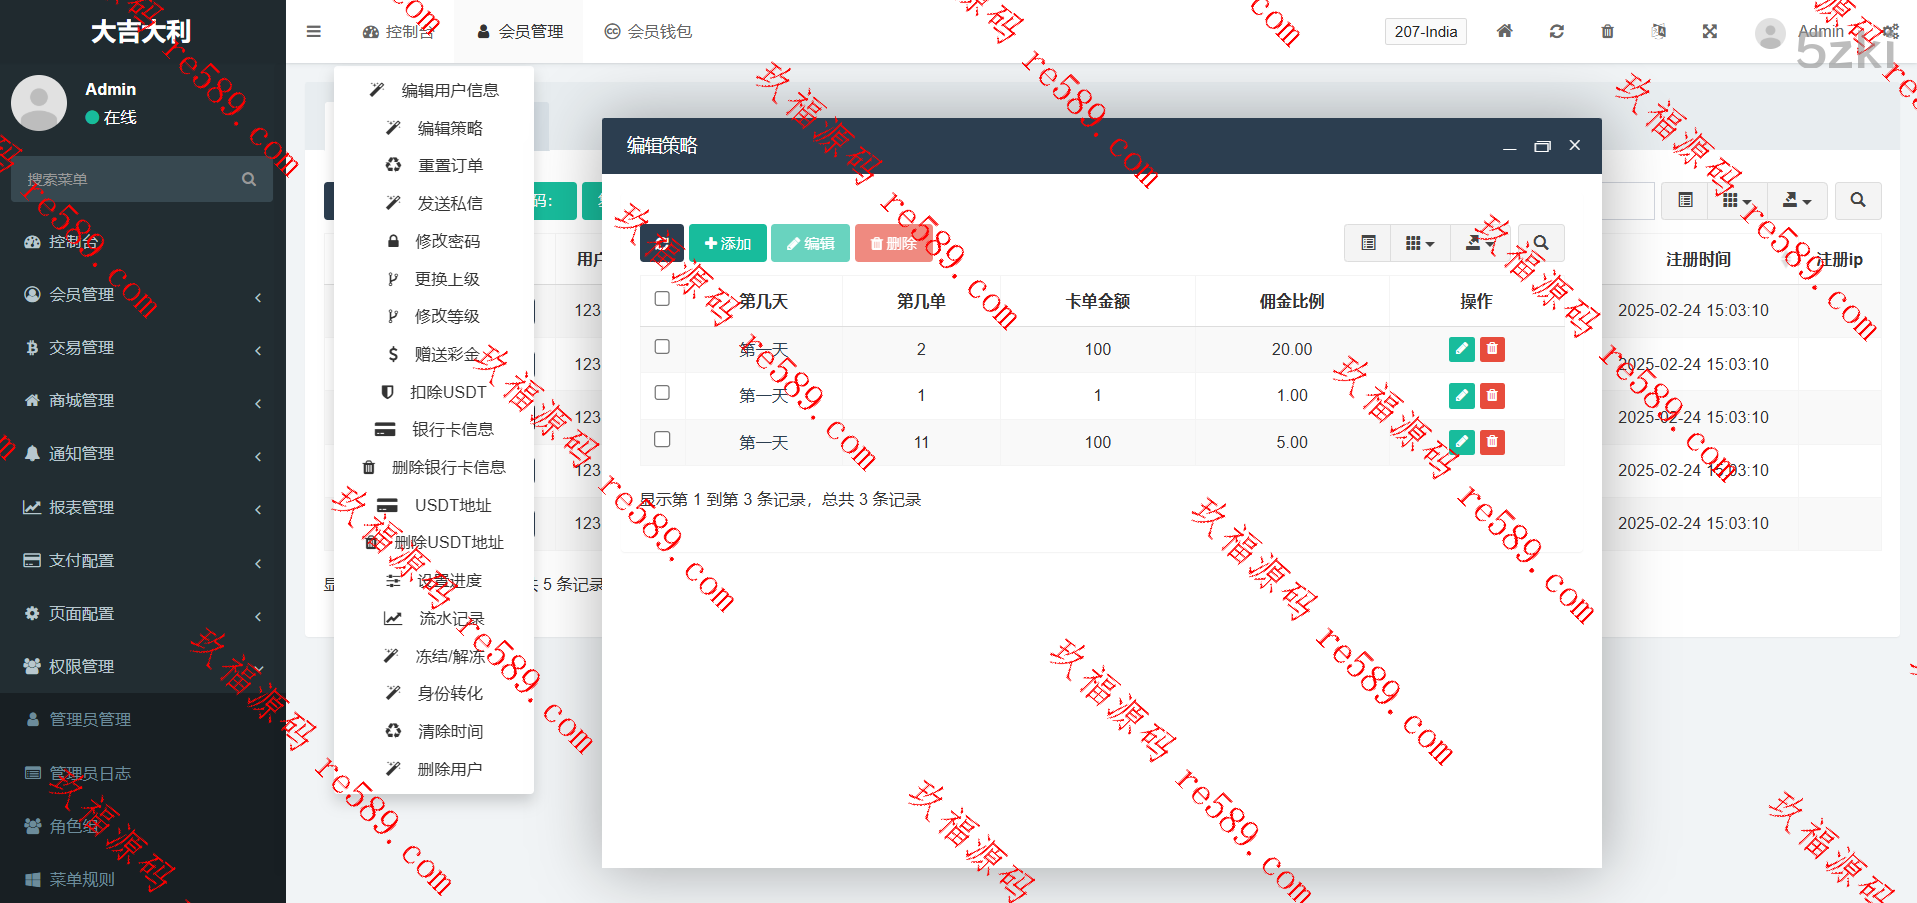Choose 银行卡信息 in the context menu

pos(452,429)
